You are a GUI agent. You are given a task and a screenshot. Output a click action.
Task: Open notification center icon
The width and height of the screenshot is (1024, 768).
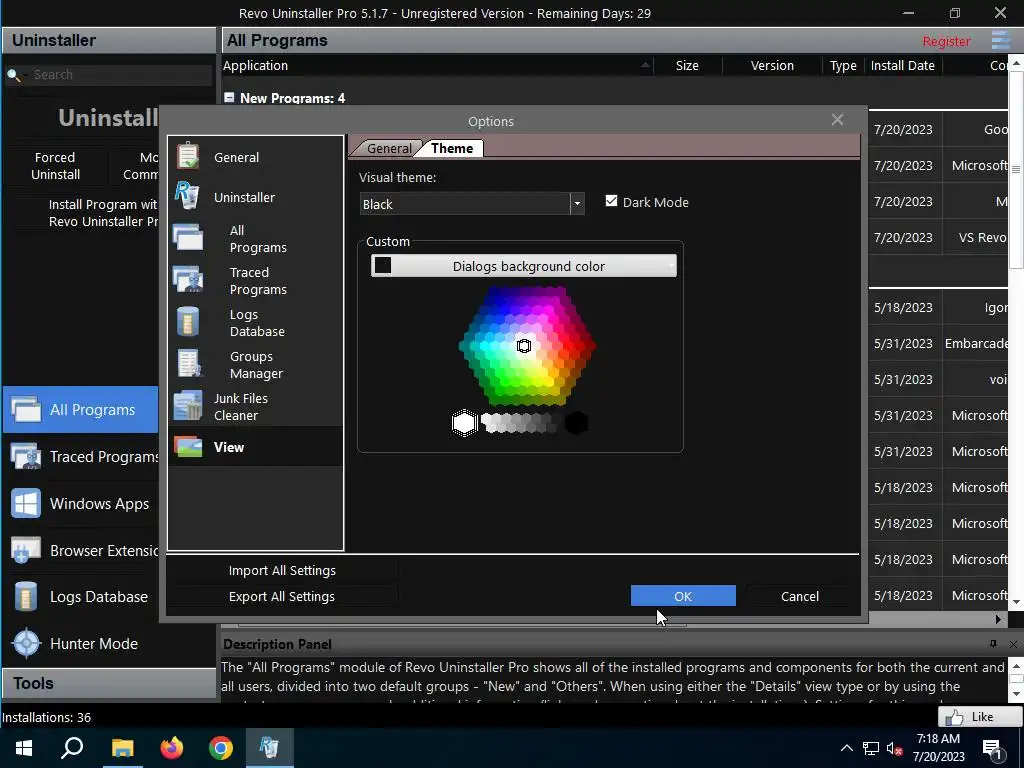993,748
